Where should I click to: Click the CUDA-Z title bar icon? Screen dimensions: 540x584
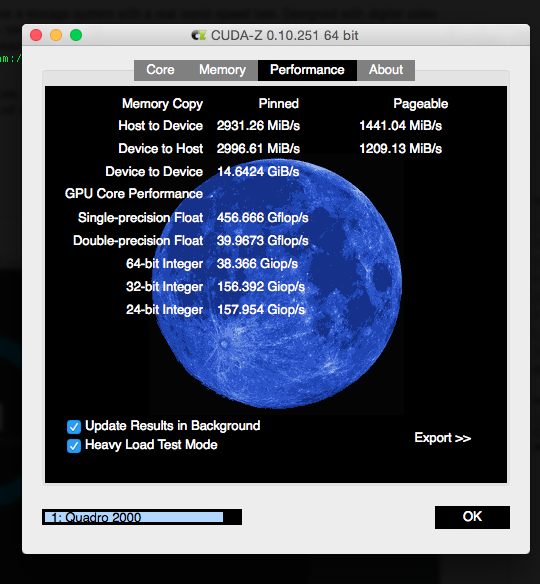[198, 35]
